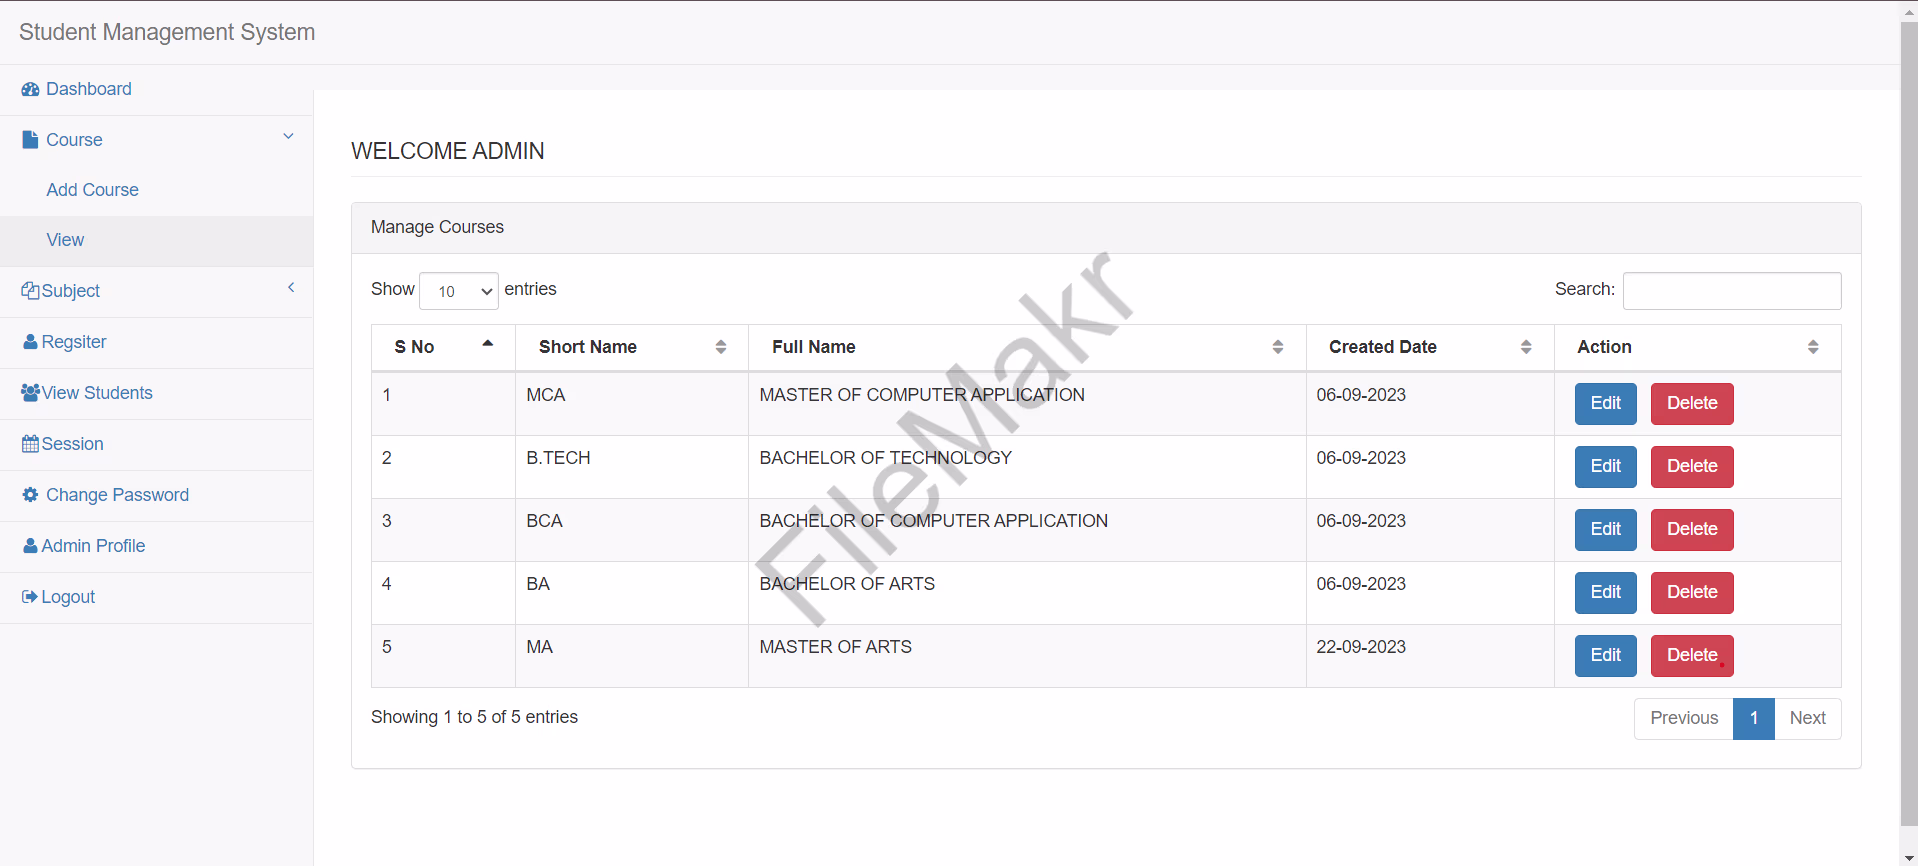The height and width of the screenshot is (866, 1918).
Task: Collapse the Course menu chevron
Action: pyautogui.click(x=288, y=137)
